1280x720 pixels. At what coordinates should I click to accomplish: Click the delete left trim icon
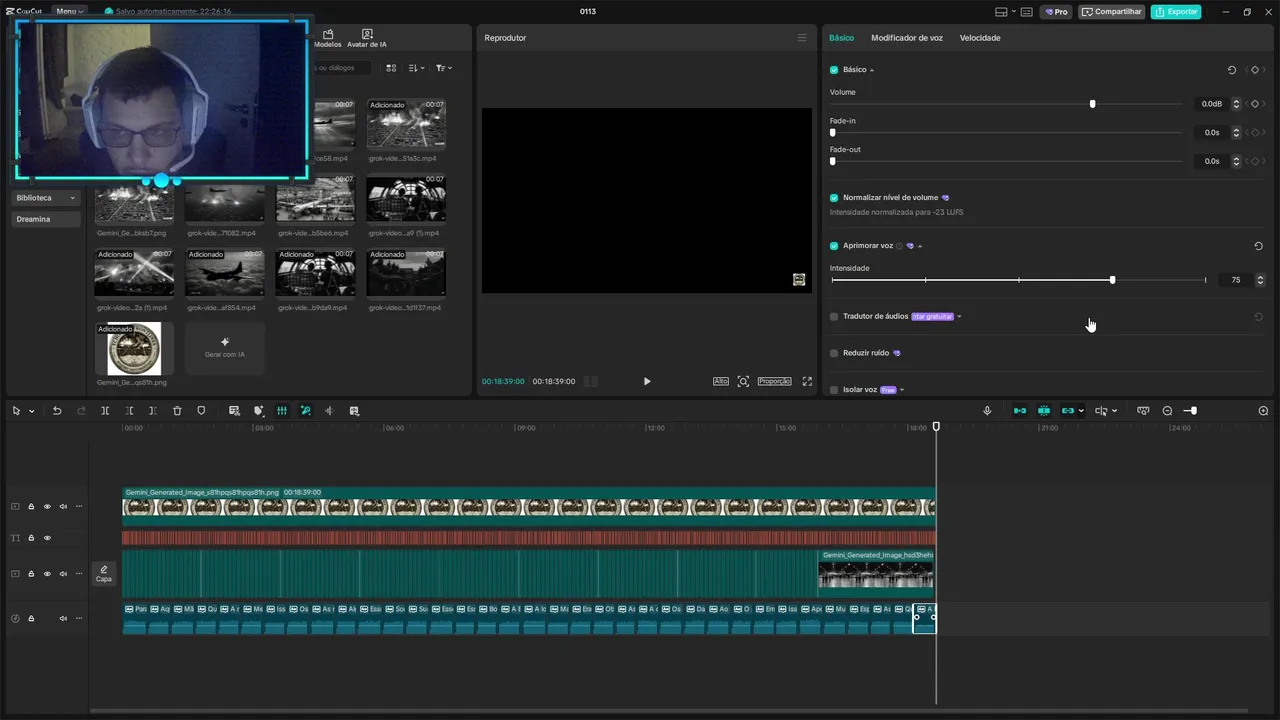[x=129, y=411]
